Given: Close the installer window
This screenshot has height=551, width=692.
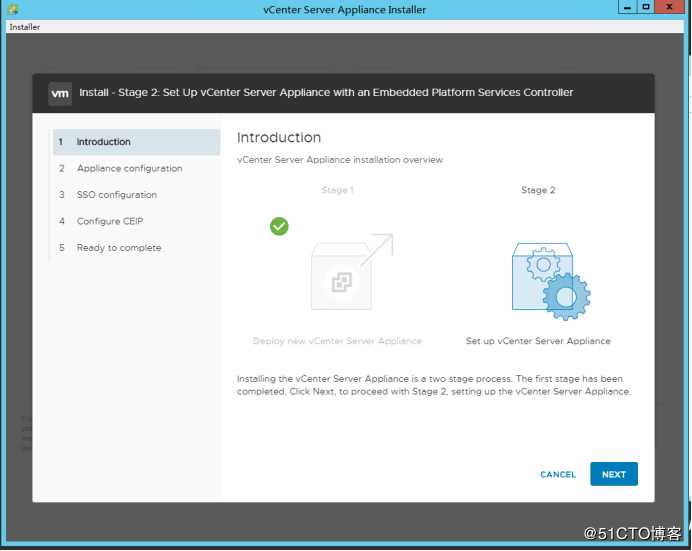Looking at the screenshot, I should (669, 7).
